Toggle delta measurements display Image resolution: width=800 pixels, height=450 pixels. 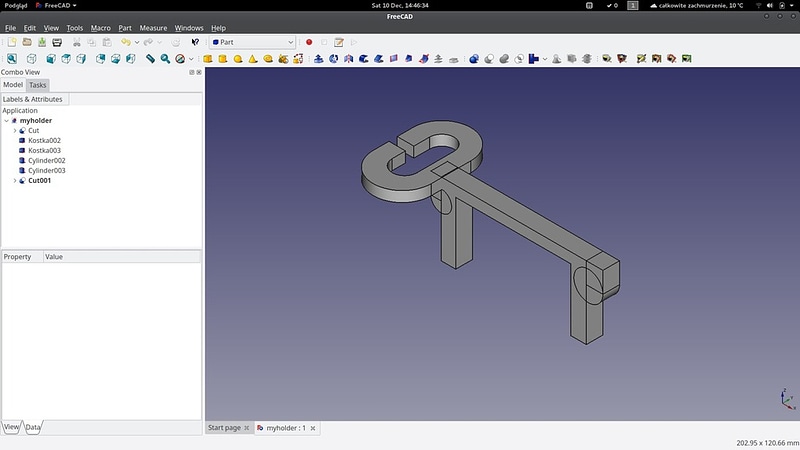pyautogui.click(x=686, y=59)
